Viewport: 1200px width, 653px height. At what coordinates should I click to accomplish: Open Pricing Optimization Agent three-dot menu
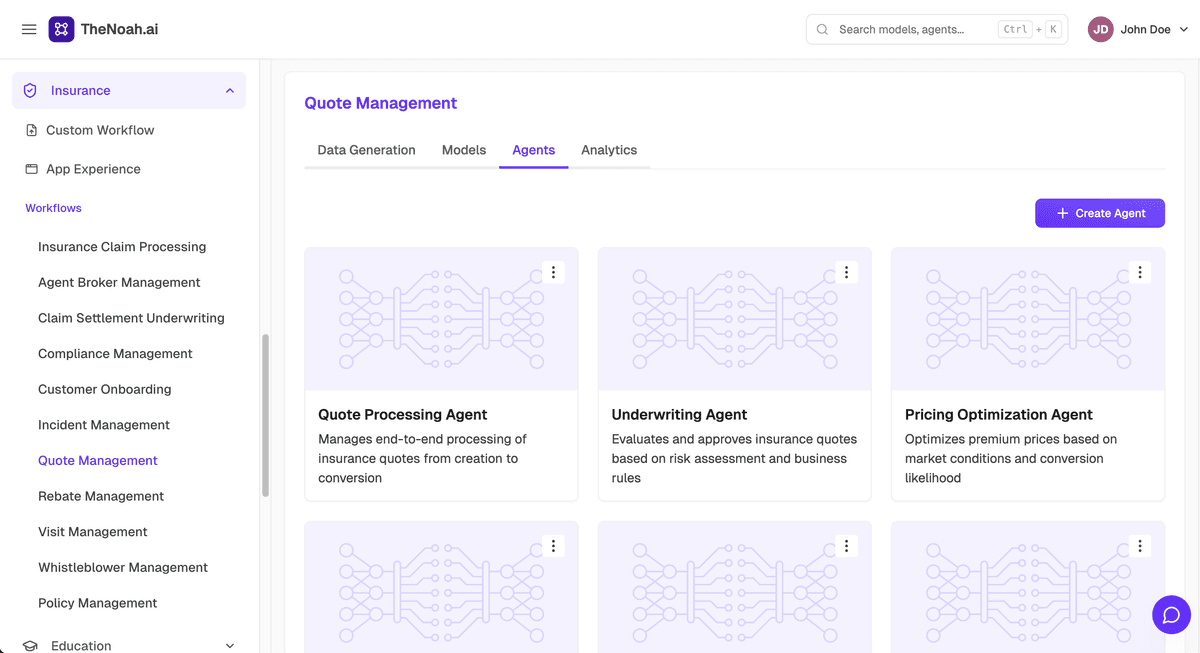pos(1139,272)
